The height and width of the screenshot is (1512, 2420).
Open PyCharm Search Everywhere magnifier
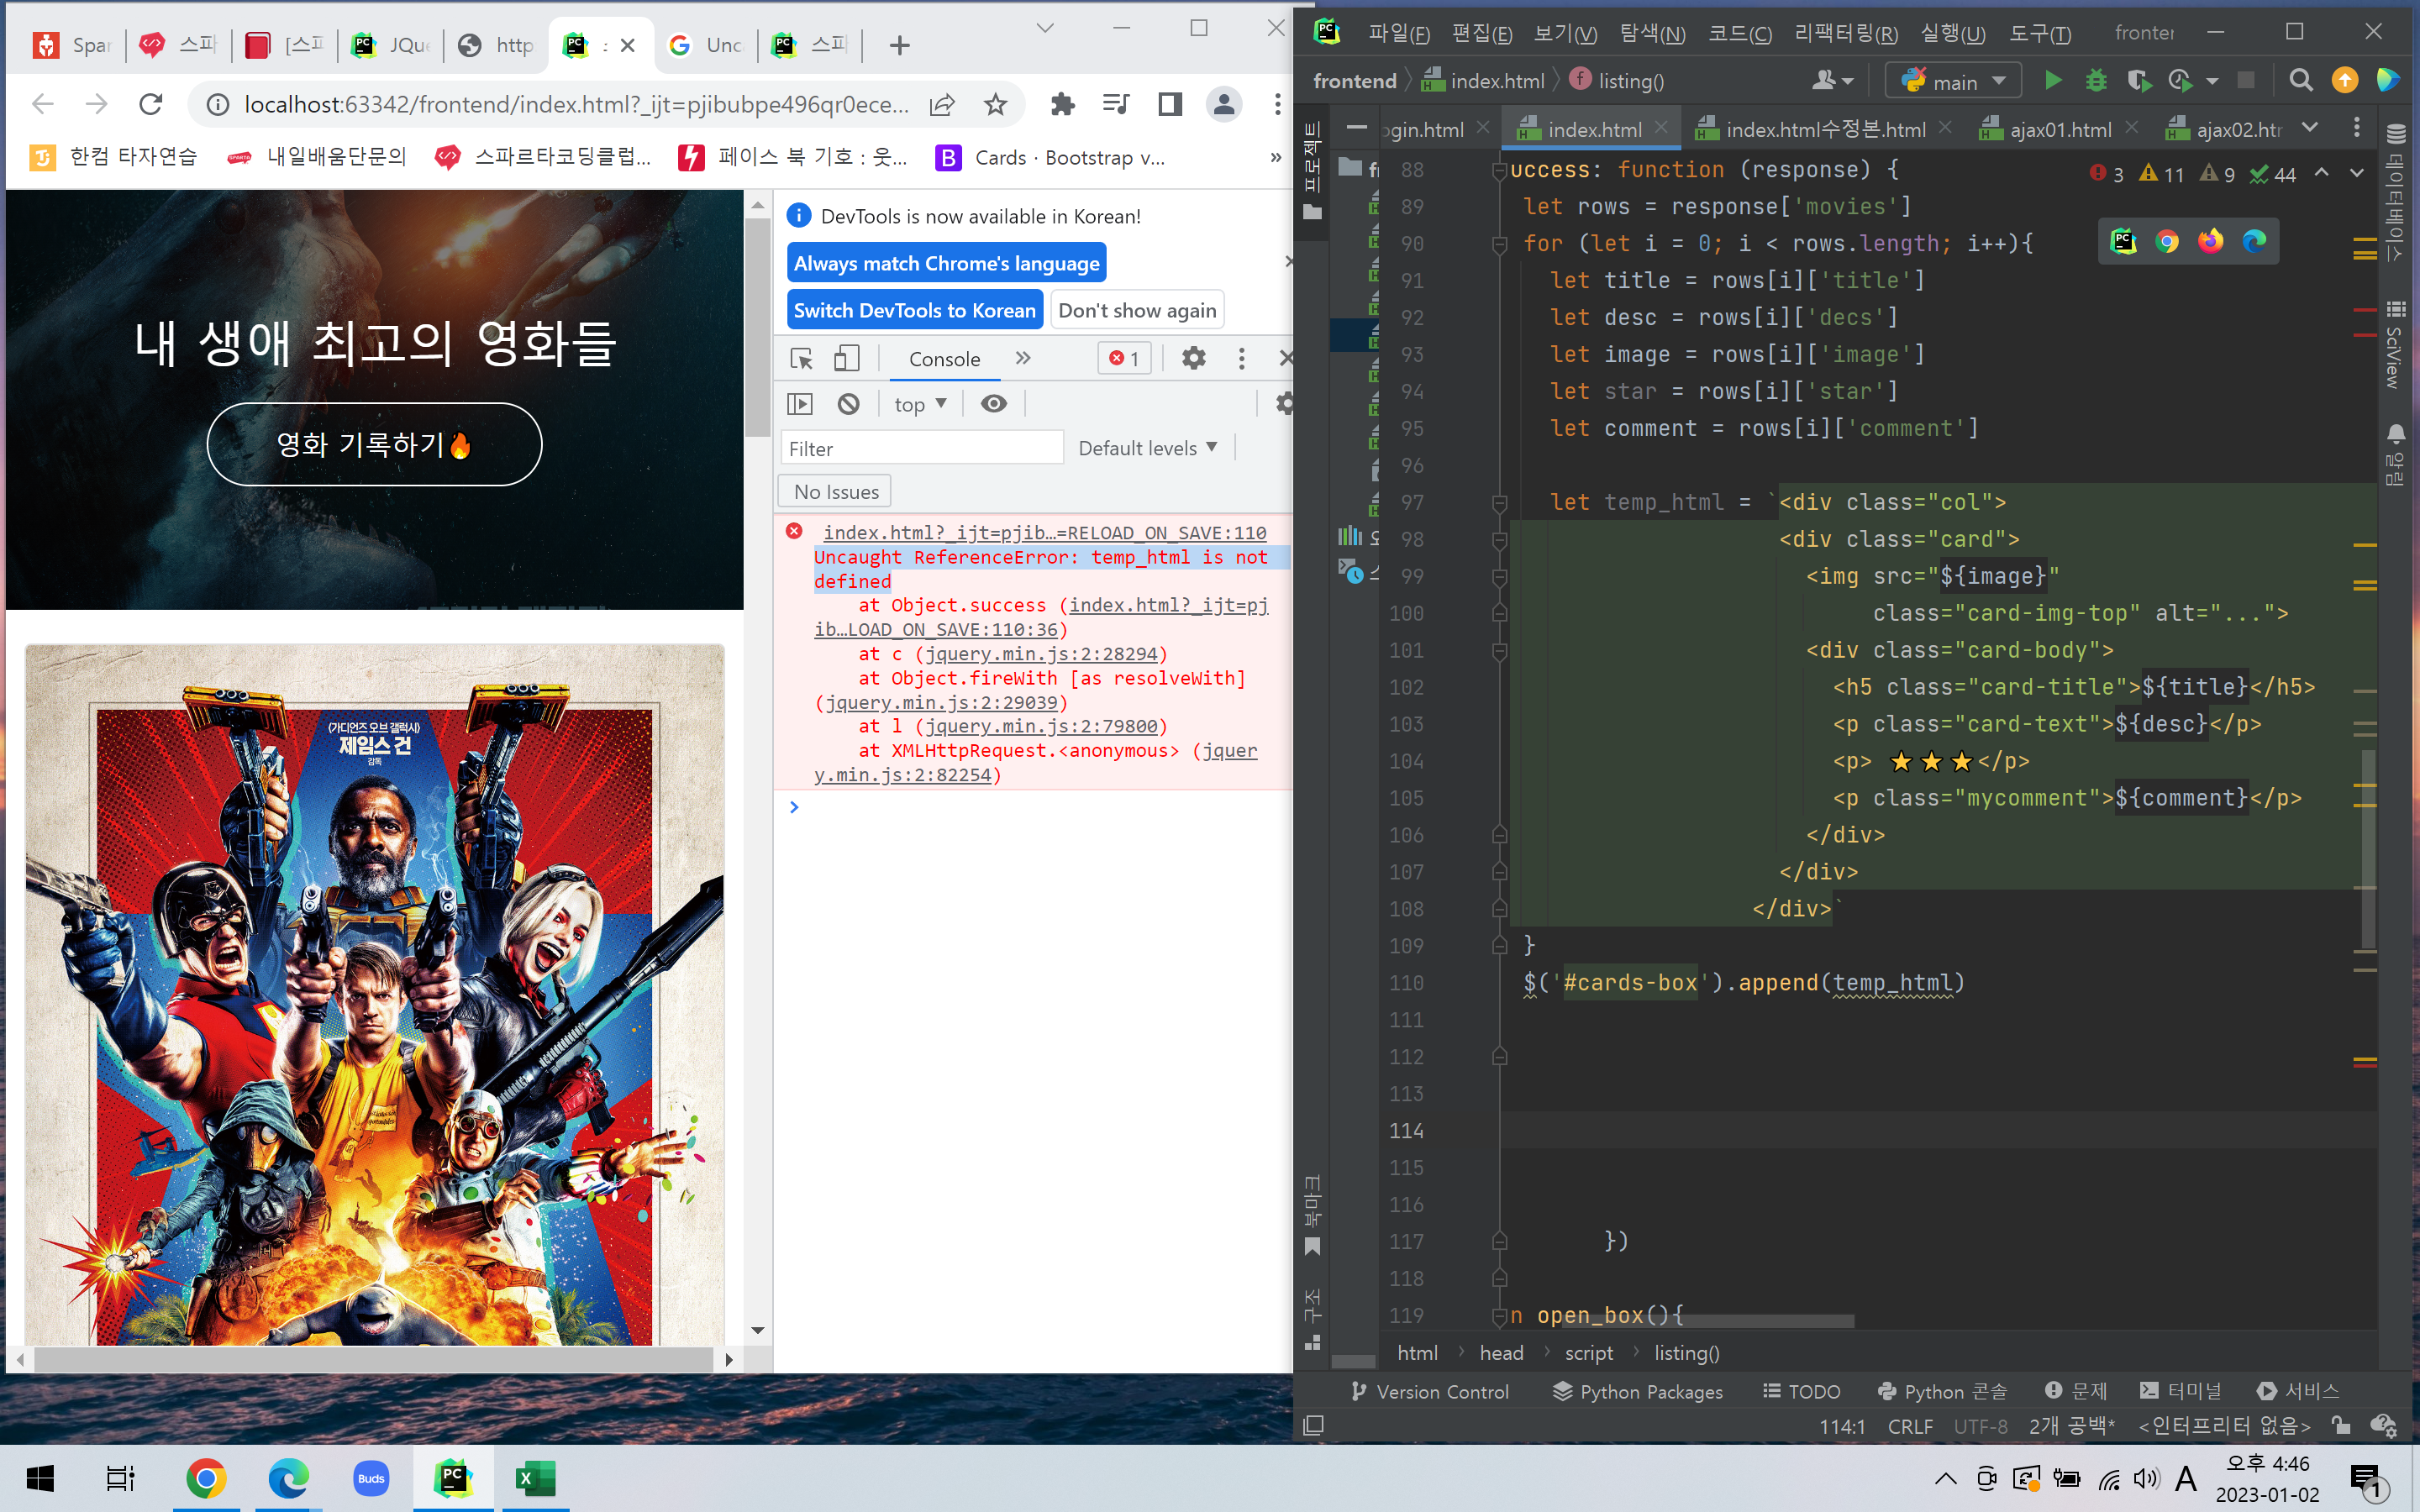pos(2300,80)
